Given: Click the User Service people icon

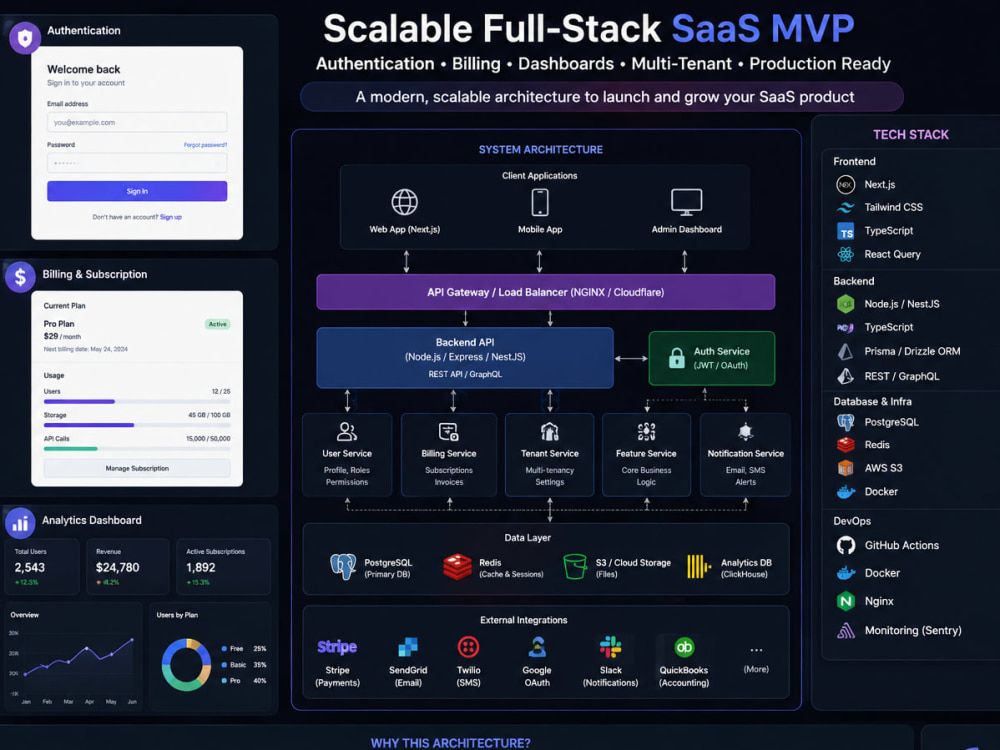Looking at the screenshot, I should (x=347, y=432).
